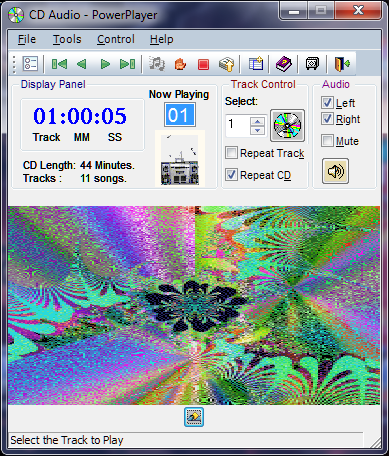
Task: Minimize the PowerPlayer window
Action: [x=294, y=11]
